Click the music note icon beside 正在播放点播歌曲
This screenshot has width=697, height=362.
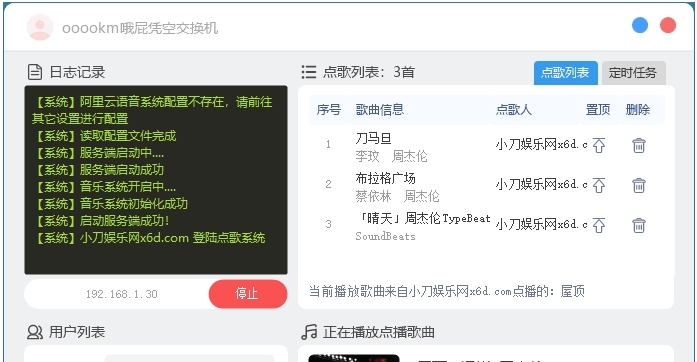pos(309,332)
